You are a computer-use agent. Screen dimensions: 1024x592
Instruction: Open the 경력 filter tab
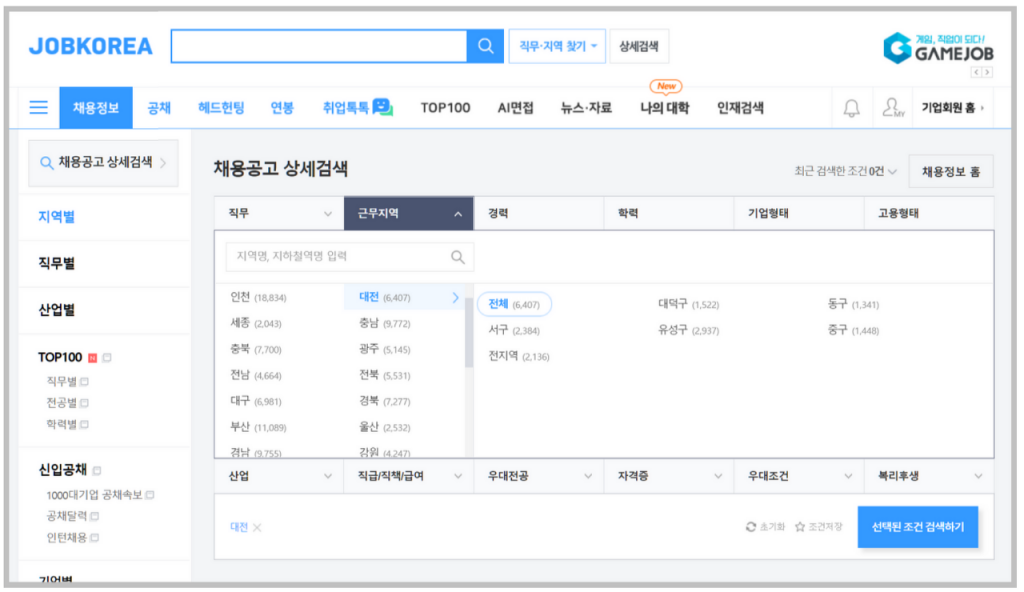[x=539, y=214]
